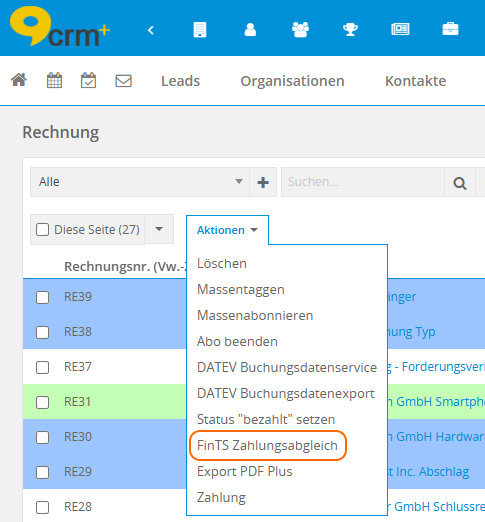485x522 pixels.
Task: Select Abo beenden menu entry
Action: (237, 341)
